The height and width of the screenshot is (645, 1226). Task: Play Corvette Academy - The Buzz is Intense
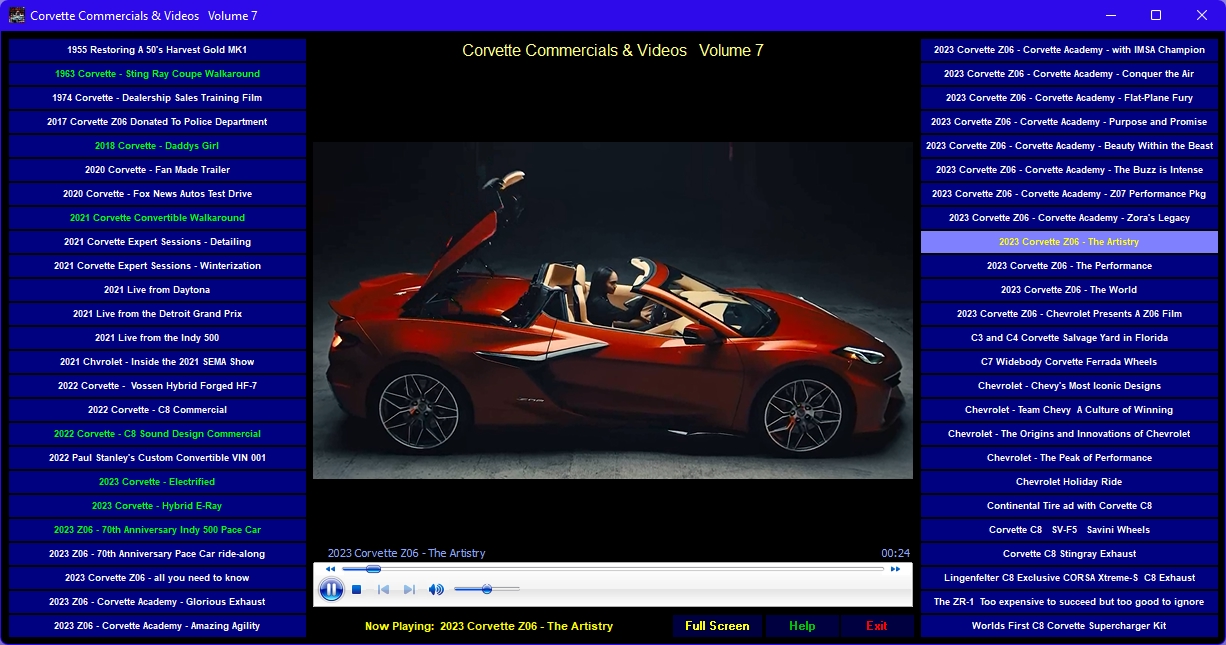tap(1069, 170)
